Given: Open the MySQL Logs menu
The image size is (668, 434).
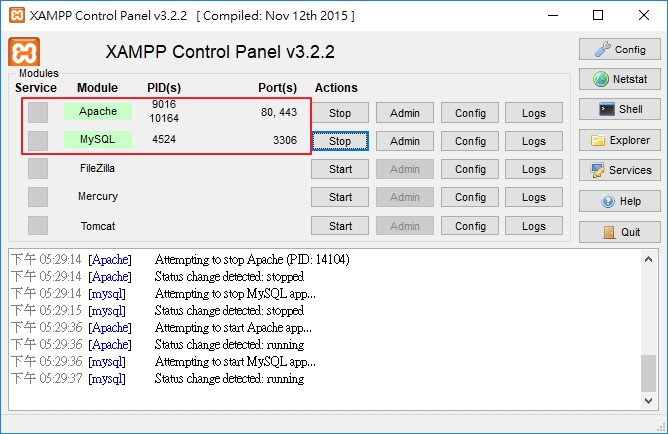Looking at the screenshot, I should pyautogui.click(x=534, y=141).
